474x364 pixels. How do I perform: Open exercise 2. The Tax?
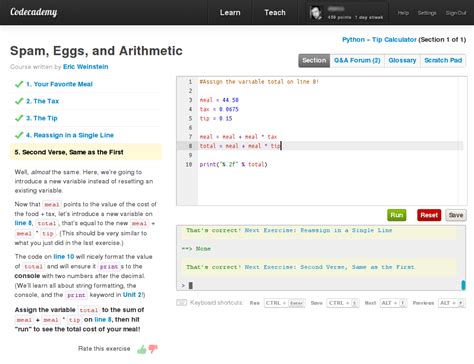pos(43,101)
